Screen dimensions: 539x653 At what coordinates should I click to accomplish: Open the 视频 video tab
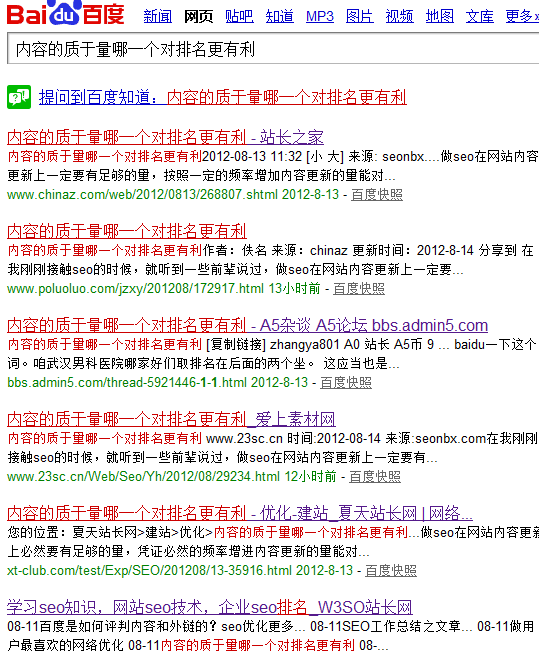[x=399, y=16]
